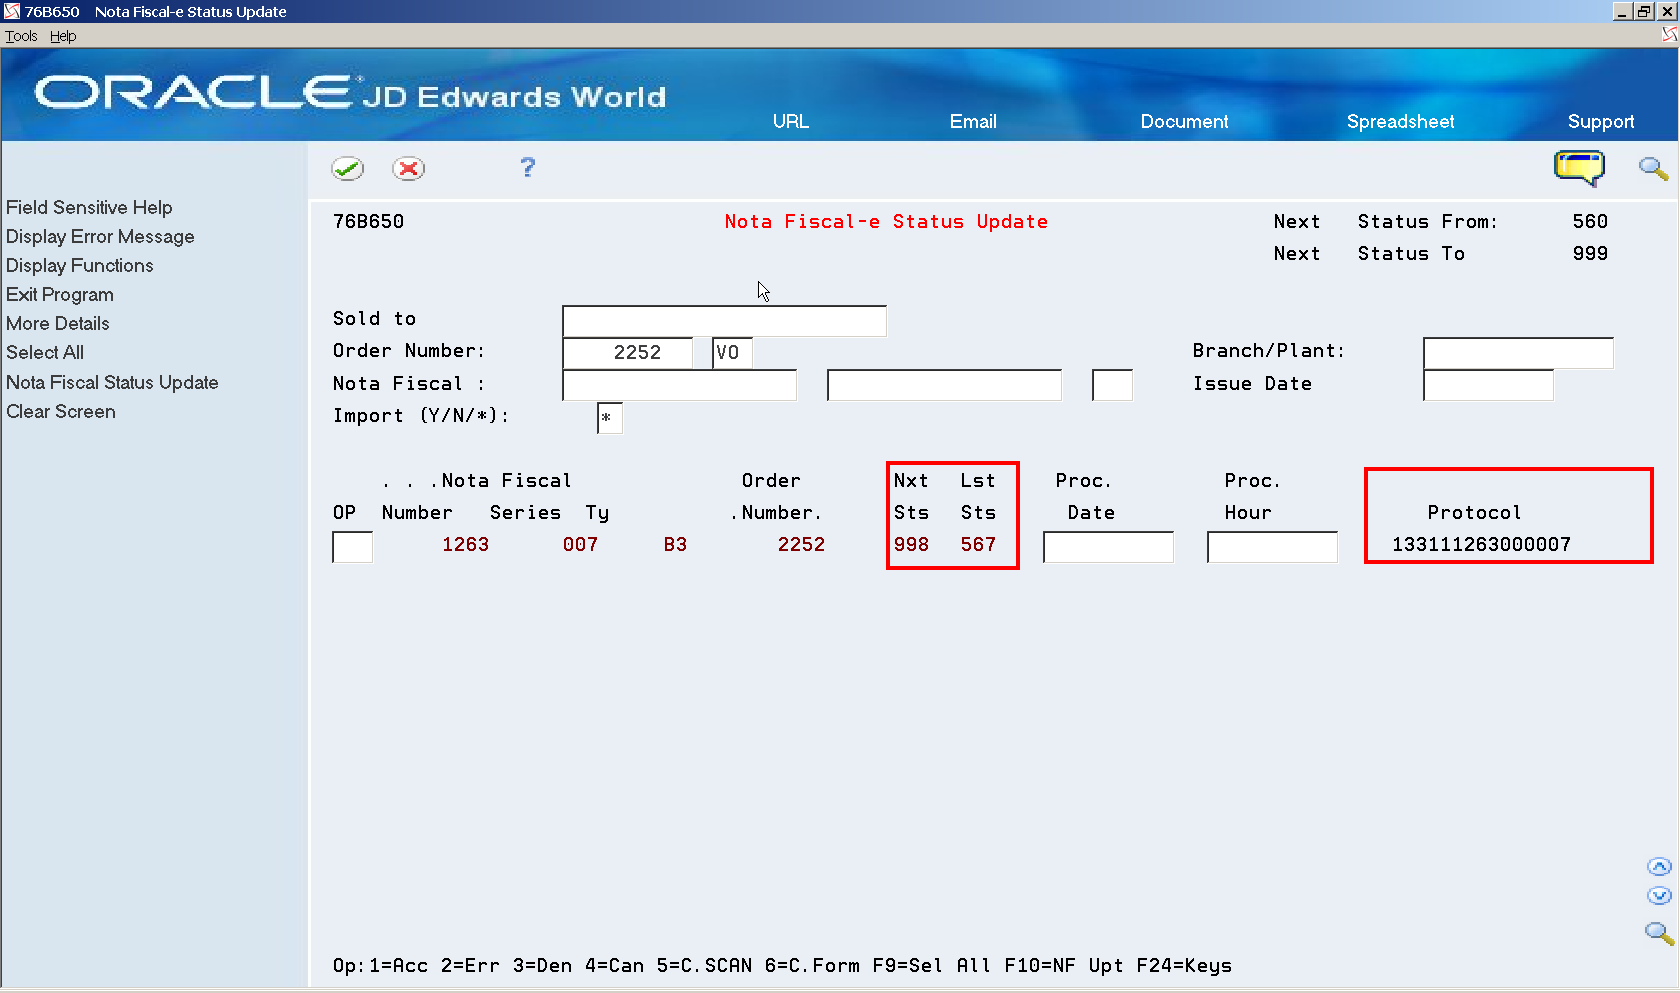1680x993 pixels.
Task: Open help via the question mark icon
Action: pyautogui.click(x=527, y=167)
